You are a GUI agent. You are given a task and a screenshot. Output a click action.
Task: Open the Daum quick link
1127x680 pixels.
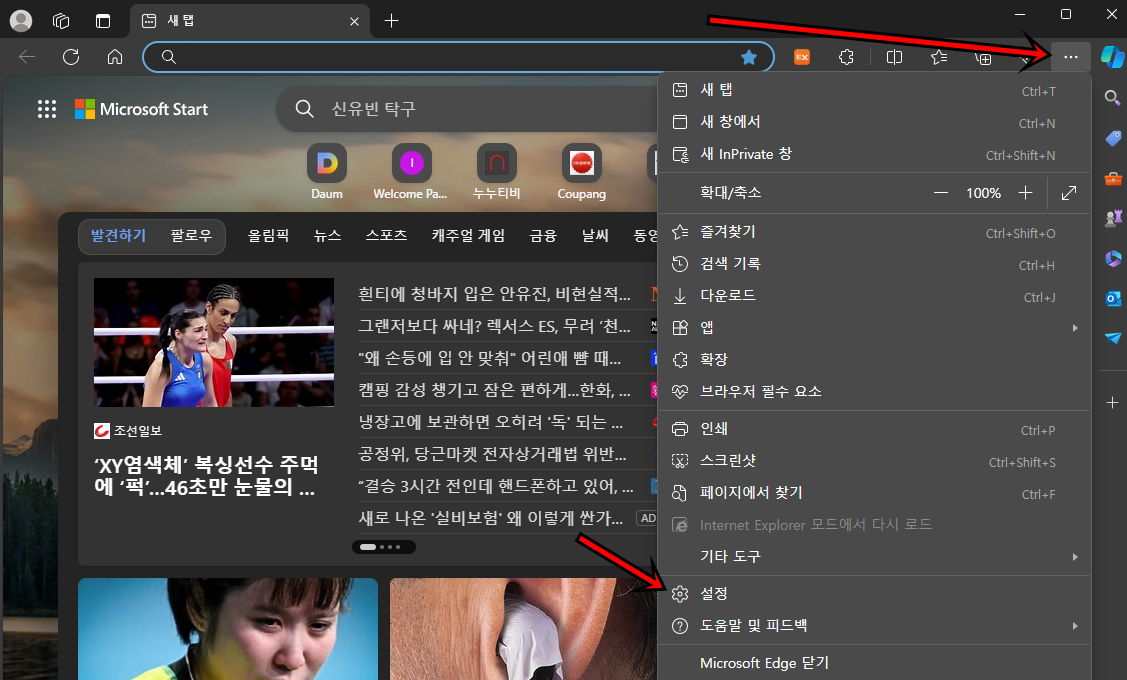tap(327, 172)
